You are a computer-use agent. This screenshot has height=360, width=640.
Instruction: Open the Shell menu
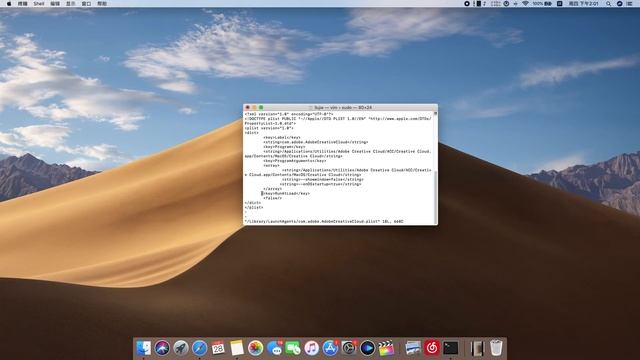click(39, 4)
